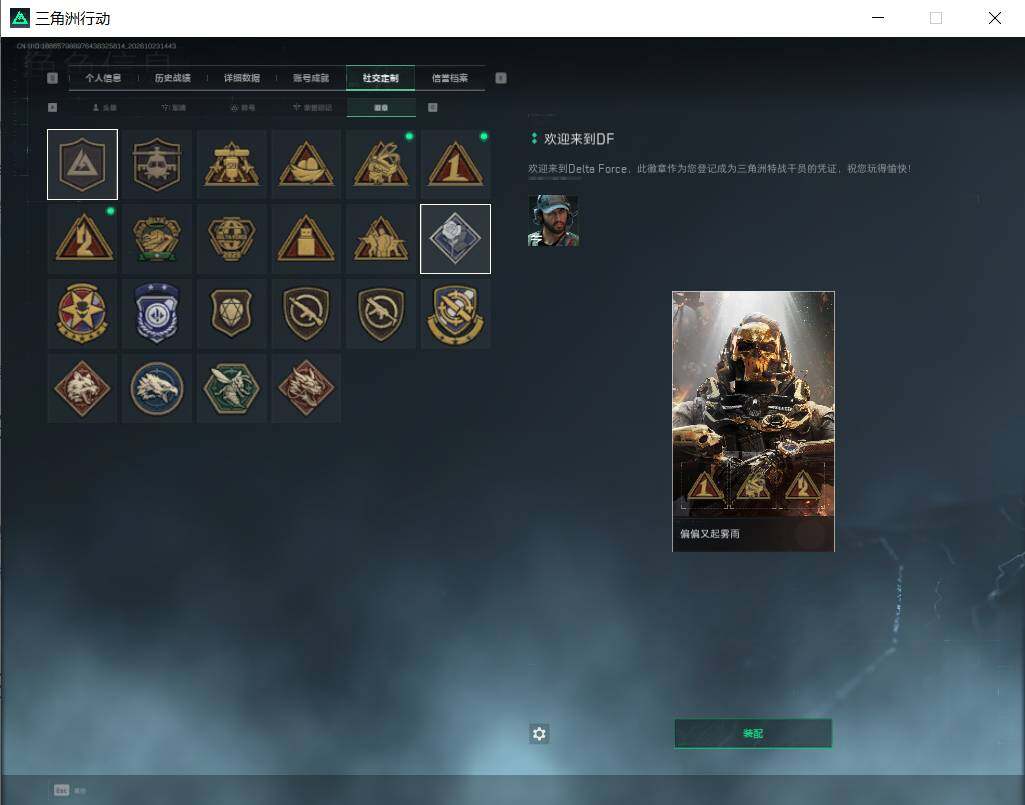
Task: Select the first badge slot on card
Action: click(x=704, y=485)
